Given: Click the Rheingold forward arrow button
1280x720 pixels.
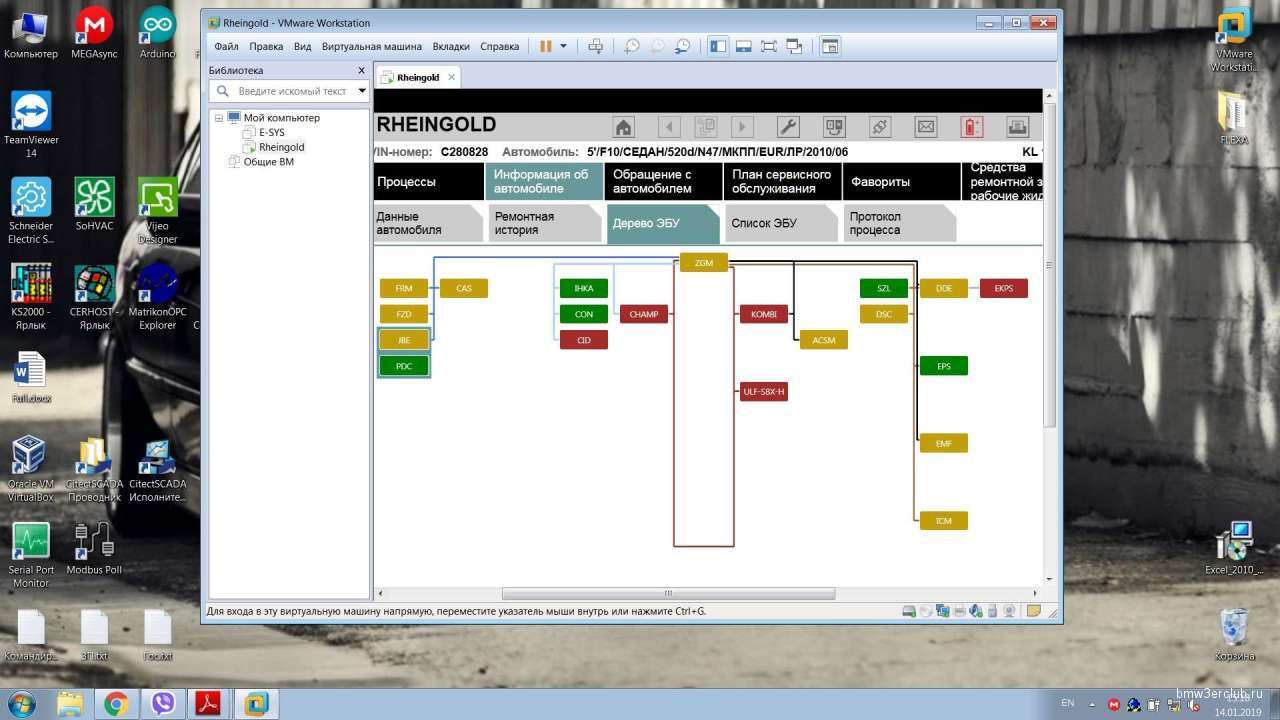Looking at the screenshot, I should (742, 127).
